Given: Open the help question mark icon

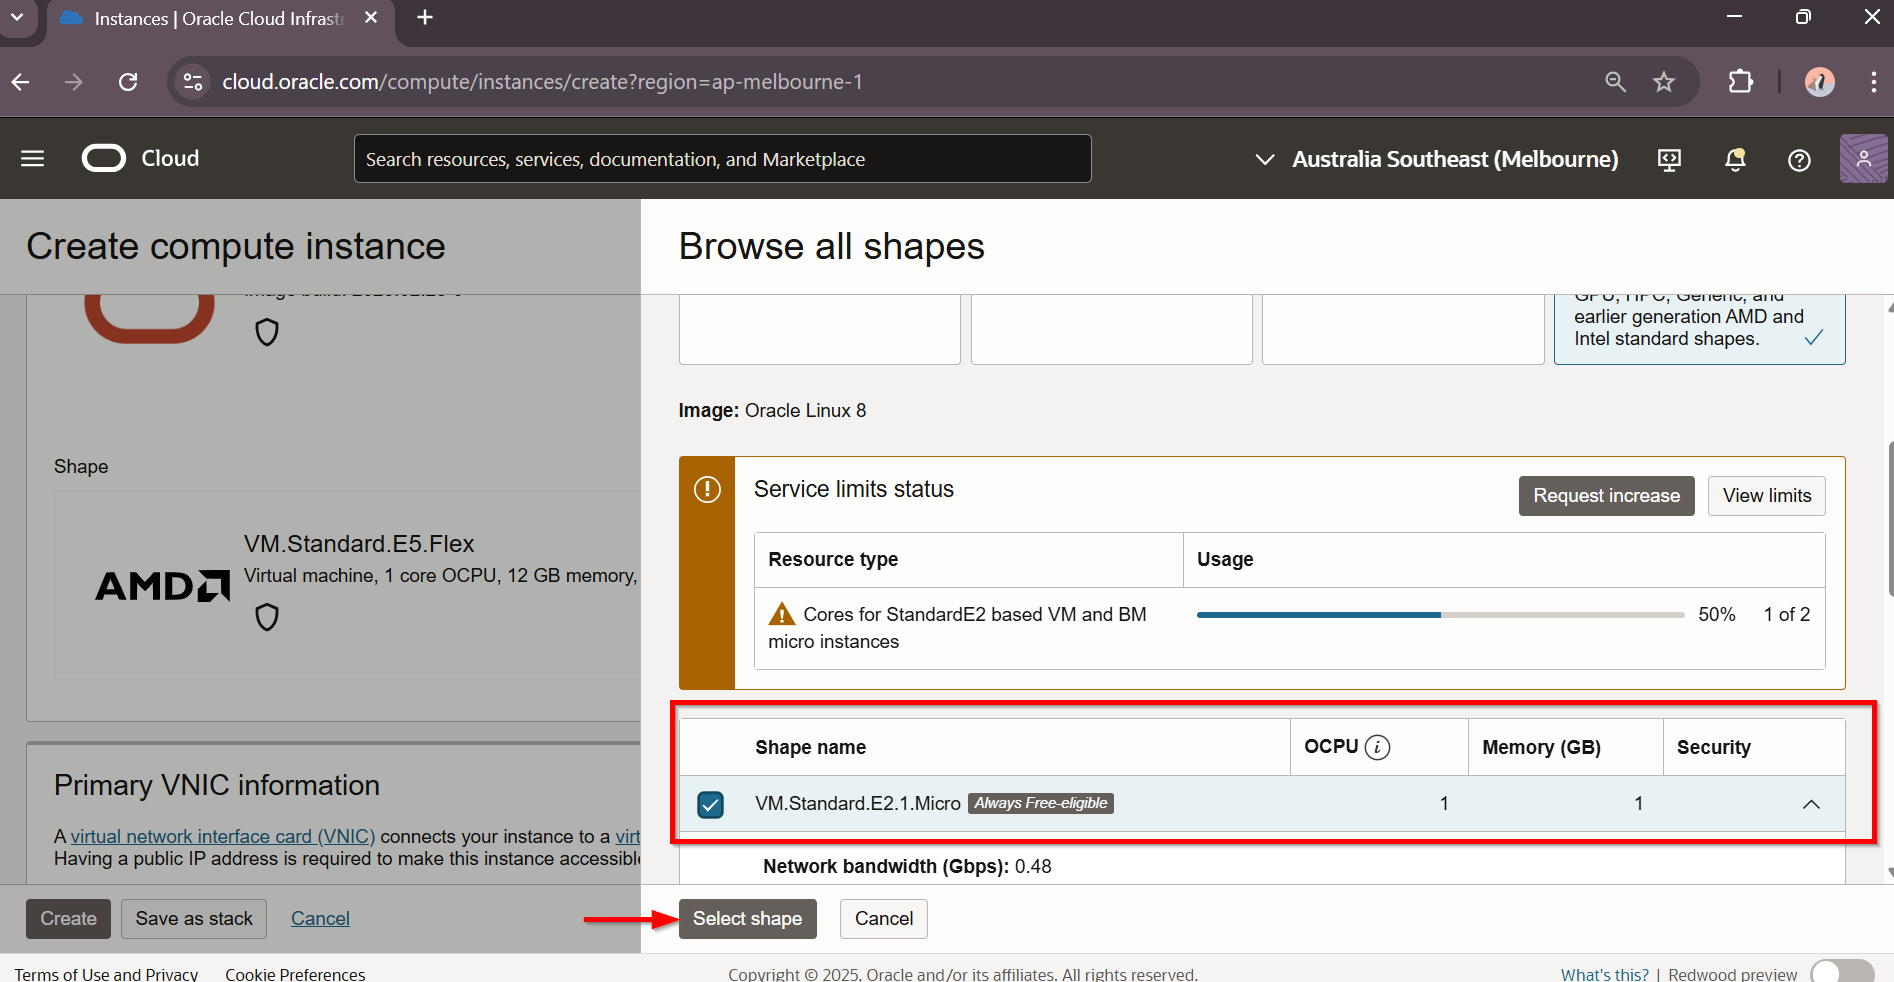Looking at the screenshot, I should coord(1799,160).
